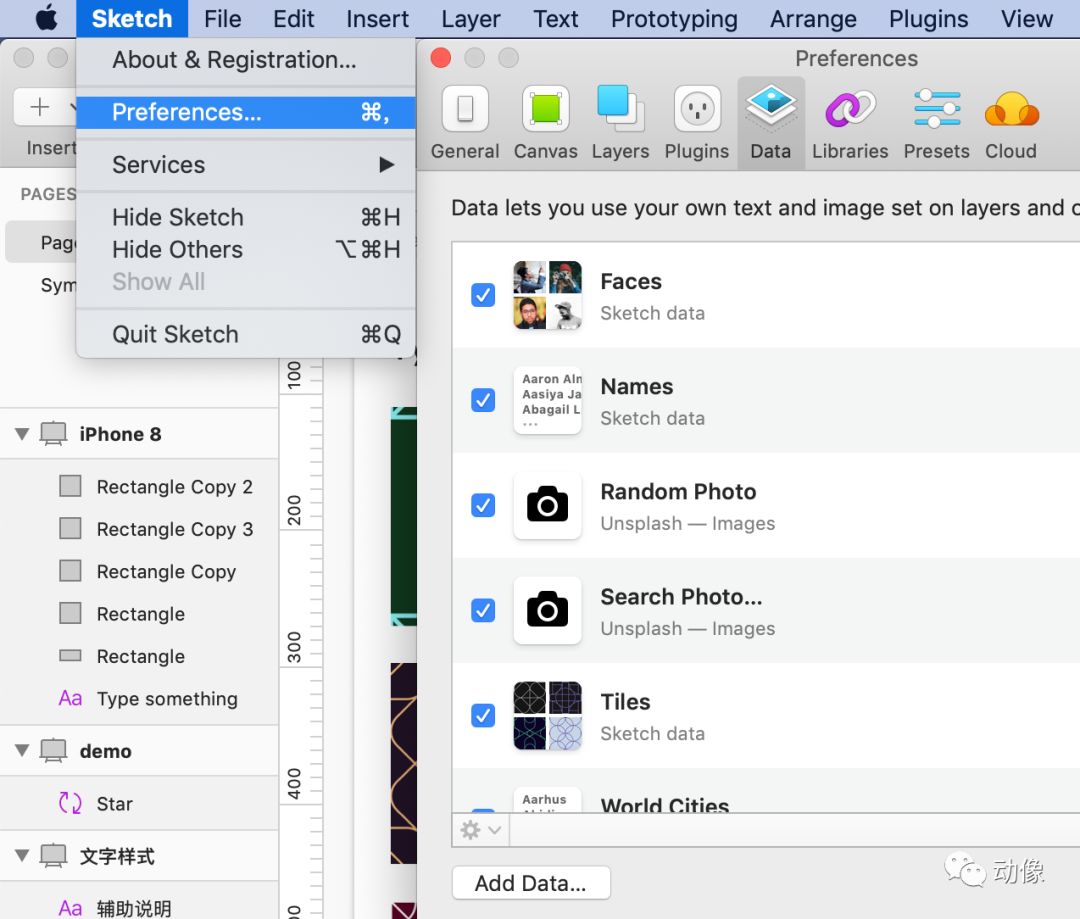Click the Add Data… button

point(531,882)
